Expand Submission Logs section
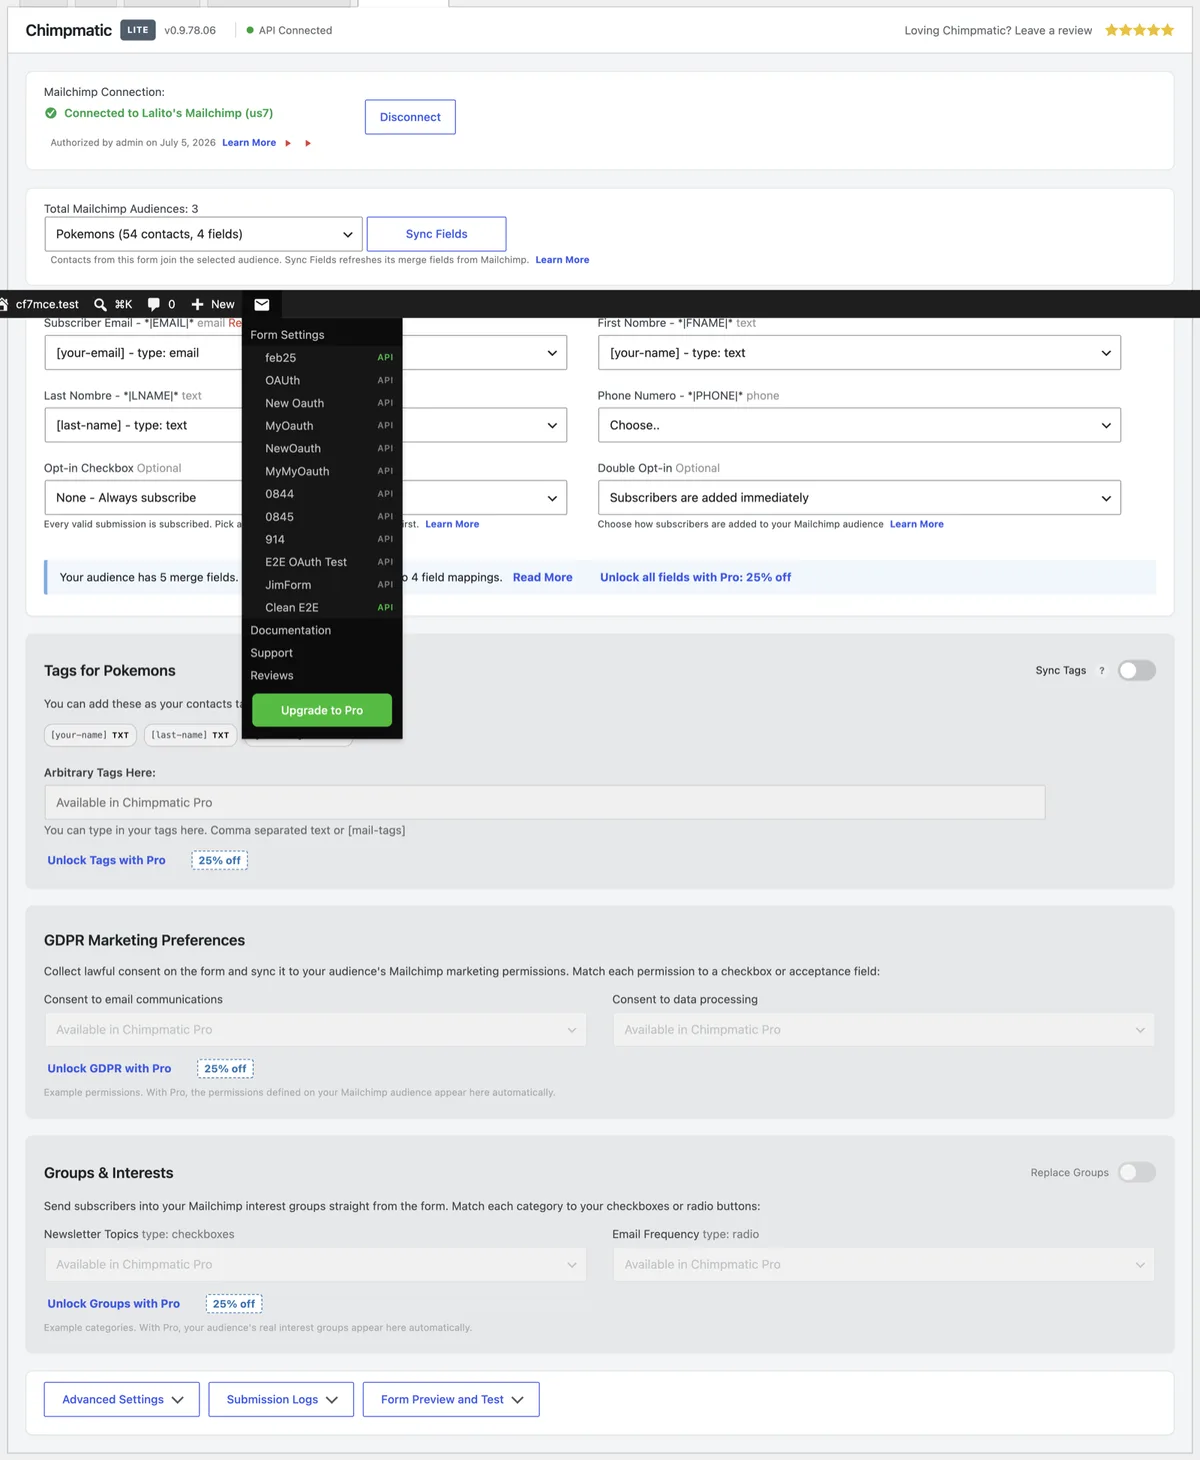This screenshot has height=1460, width=1200. pos(281,1400)
